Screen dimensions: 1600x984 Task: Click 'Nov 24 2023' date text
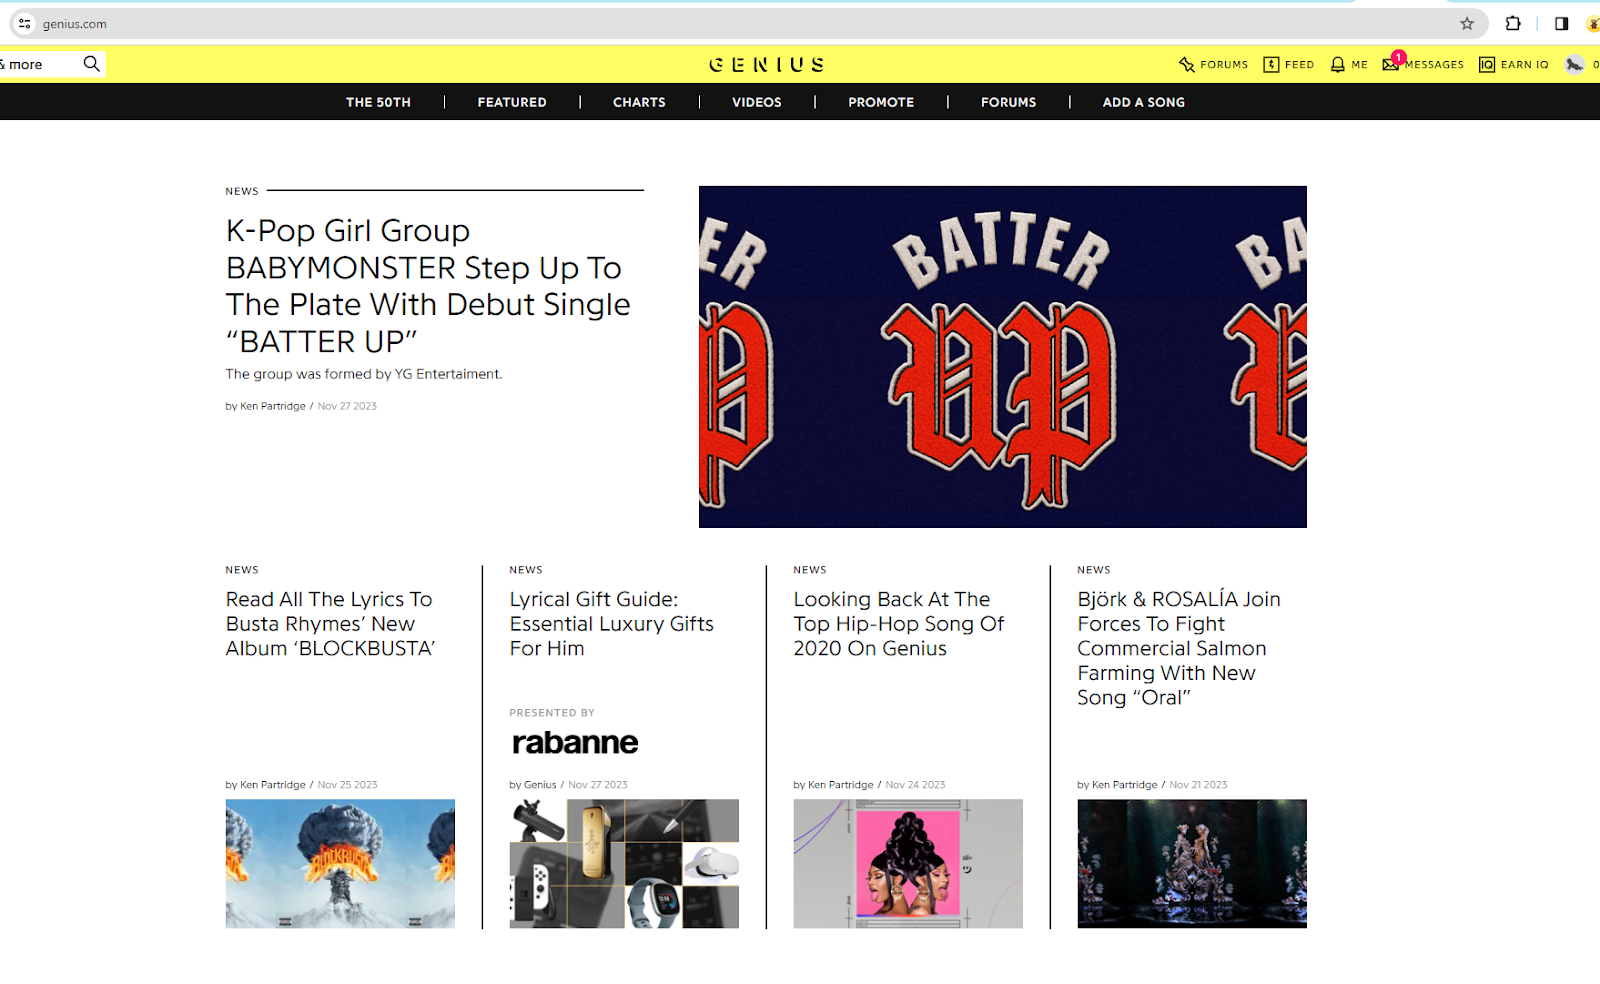click(x=915, y=785)
